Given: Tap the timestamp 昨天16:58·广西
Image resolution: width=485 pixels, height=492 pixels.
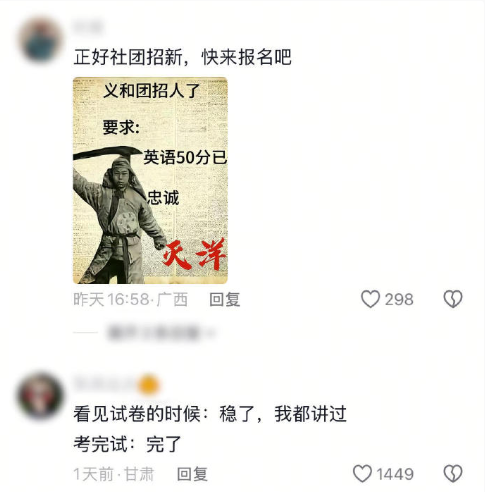Looking at the screenshot, I should [x=130, y=299].
